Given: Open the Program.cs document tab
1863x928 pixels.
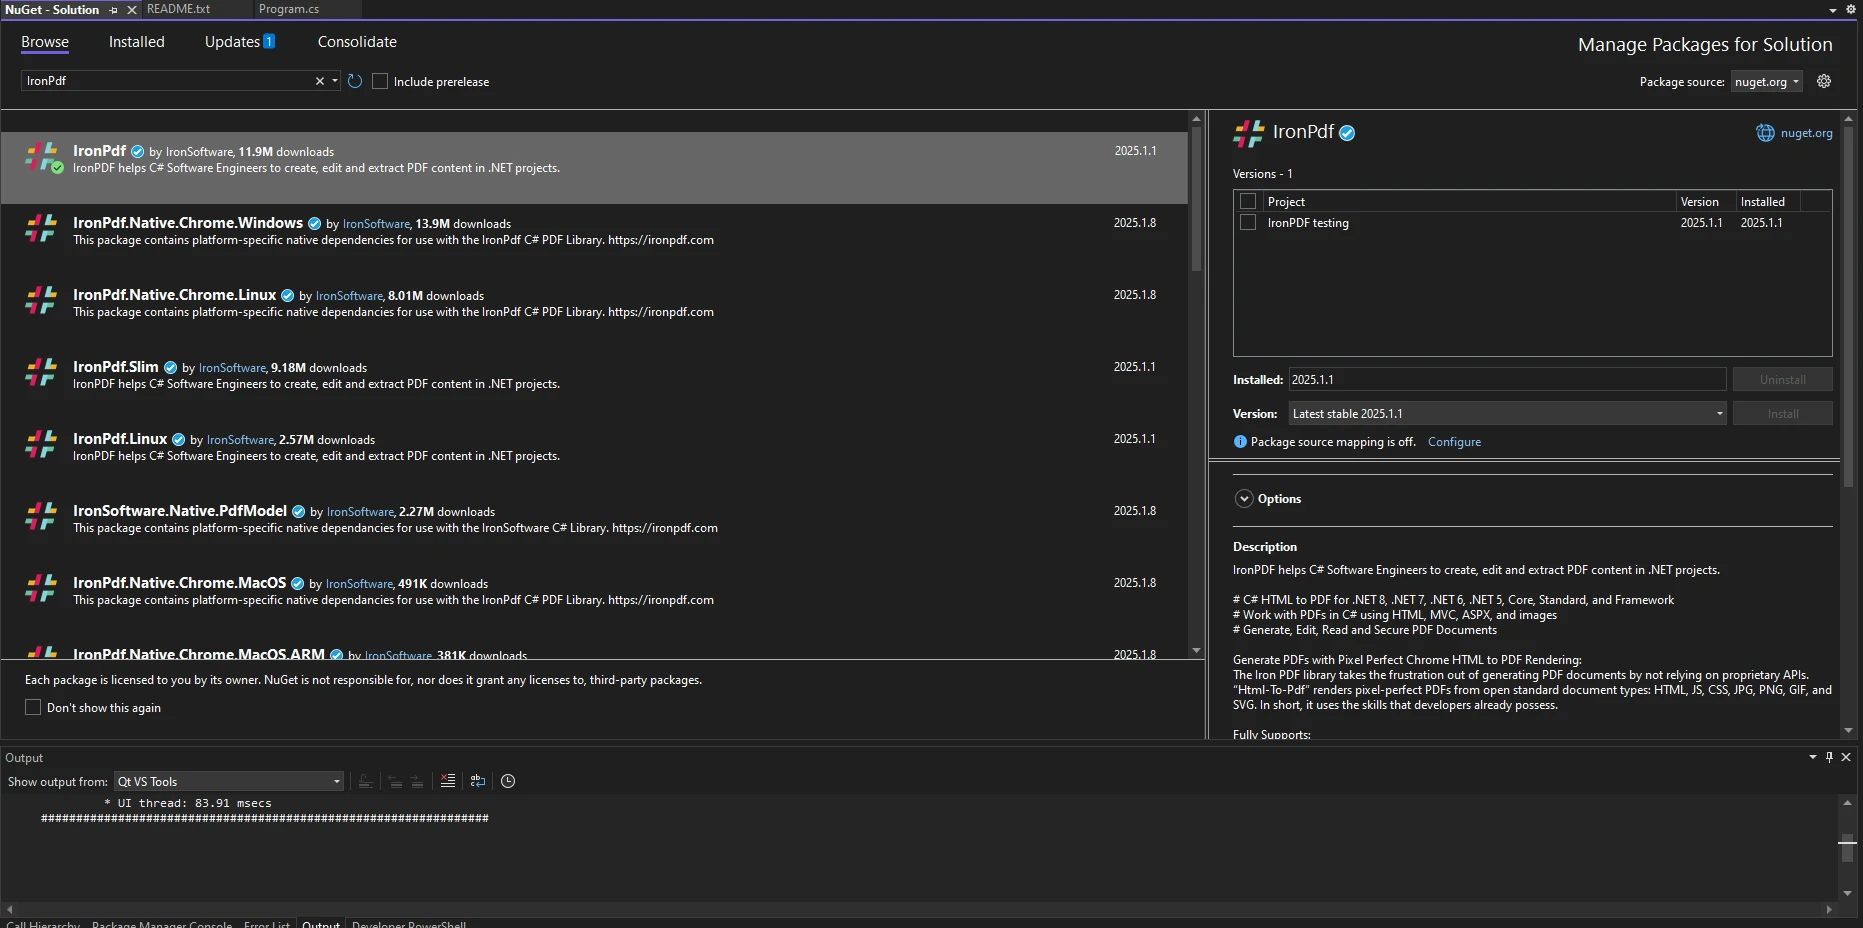Looking at the screenshot, I should click(289, 9).
